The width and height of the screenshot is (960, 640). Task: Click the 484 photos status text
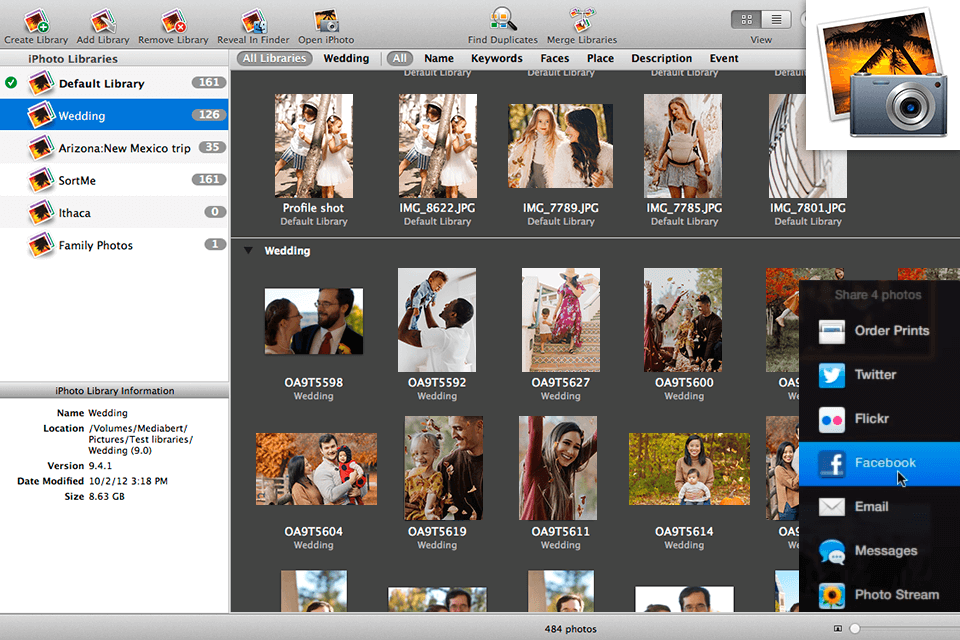[x=571, y=629]
